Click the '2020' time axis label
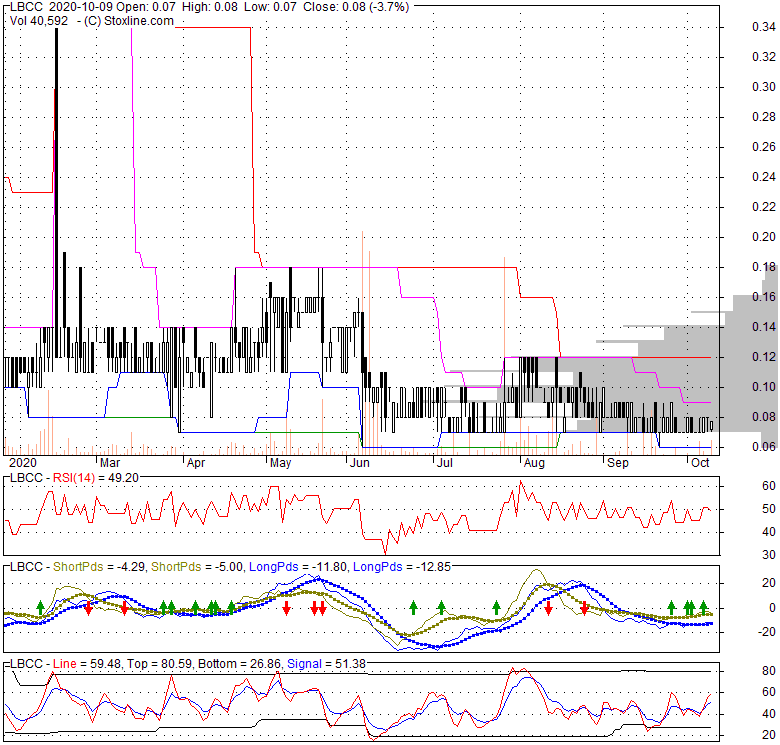This screenshot has width=780, height=745. 23,463
